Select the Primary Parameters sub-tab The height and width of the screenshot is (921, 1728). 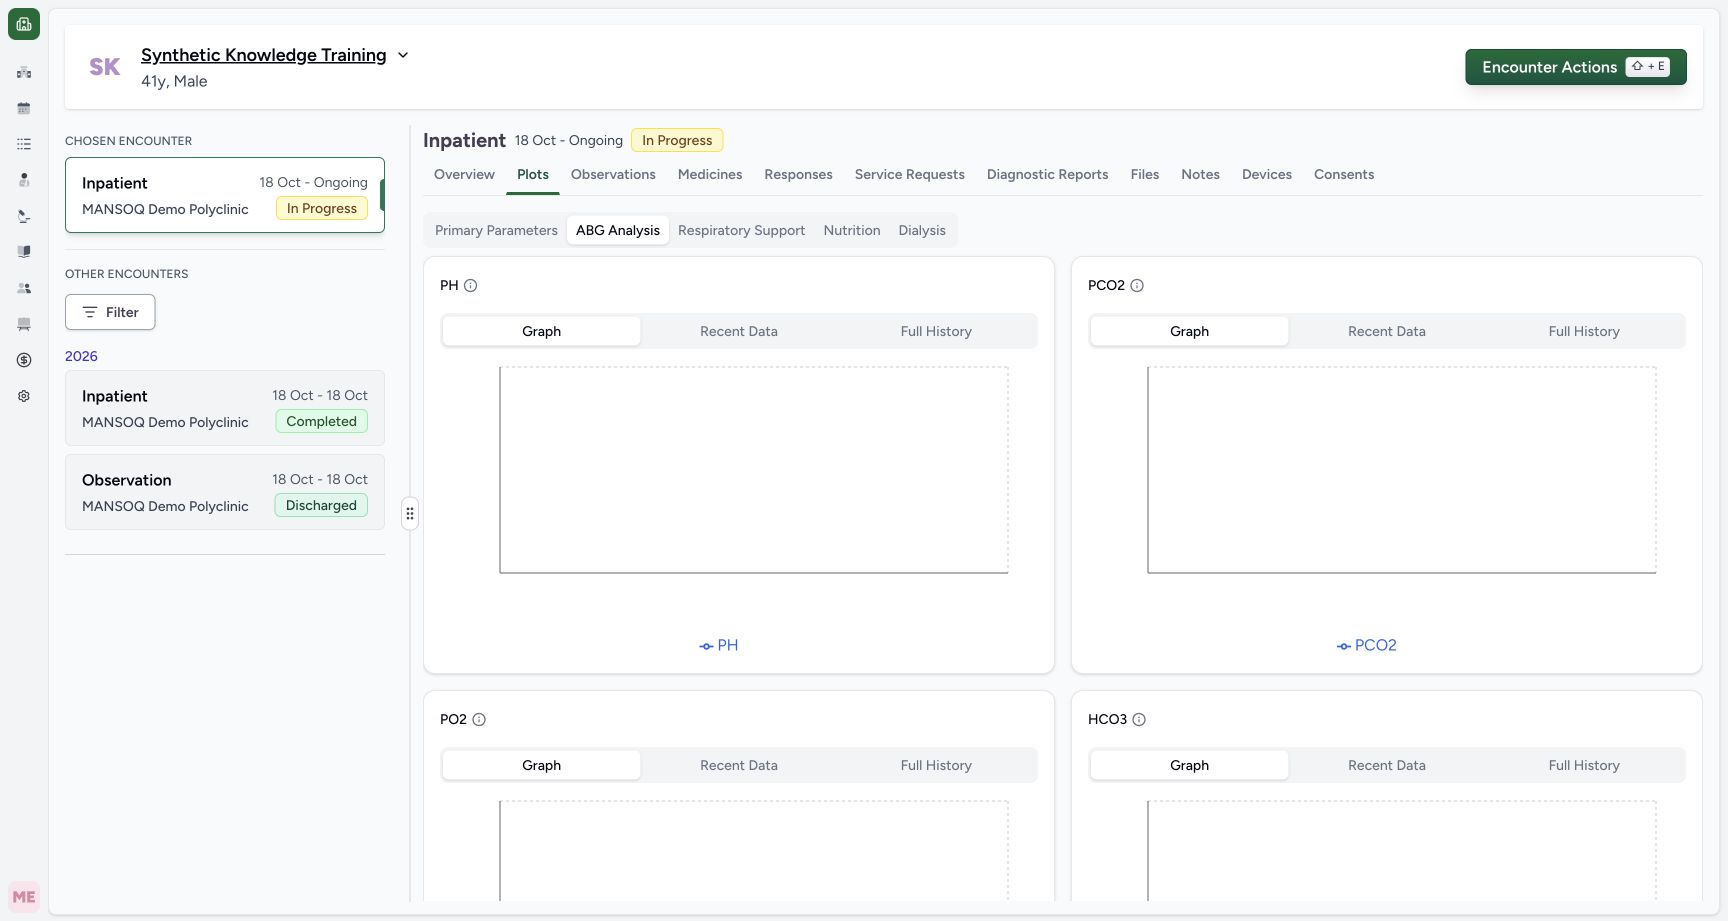tap(496, 230)
